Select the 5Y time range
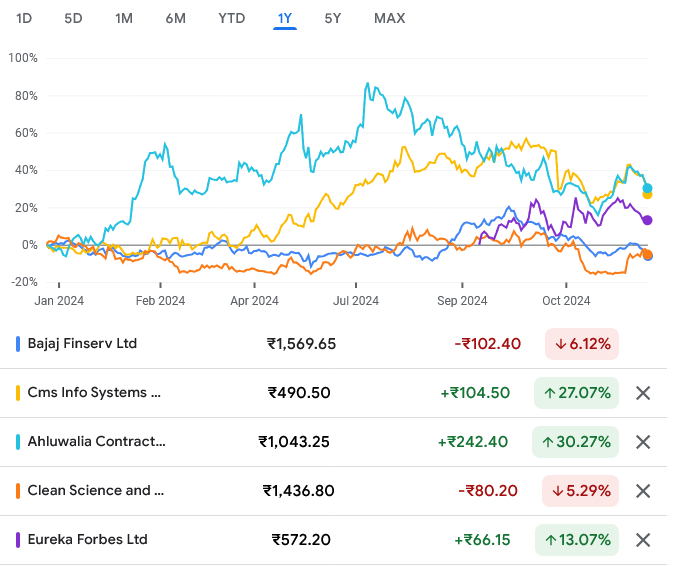 pos(333,18)
